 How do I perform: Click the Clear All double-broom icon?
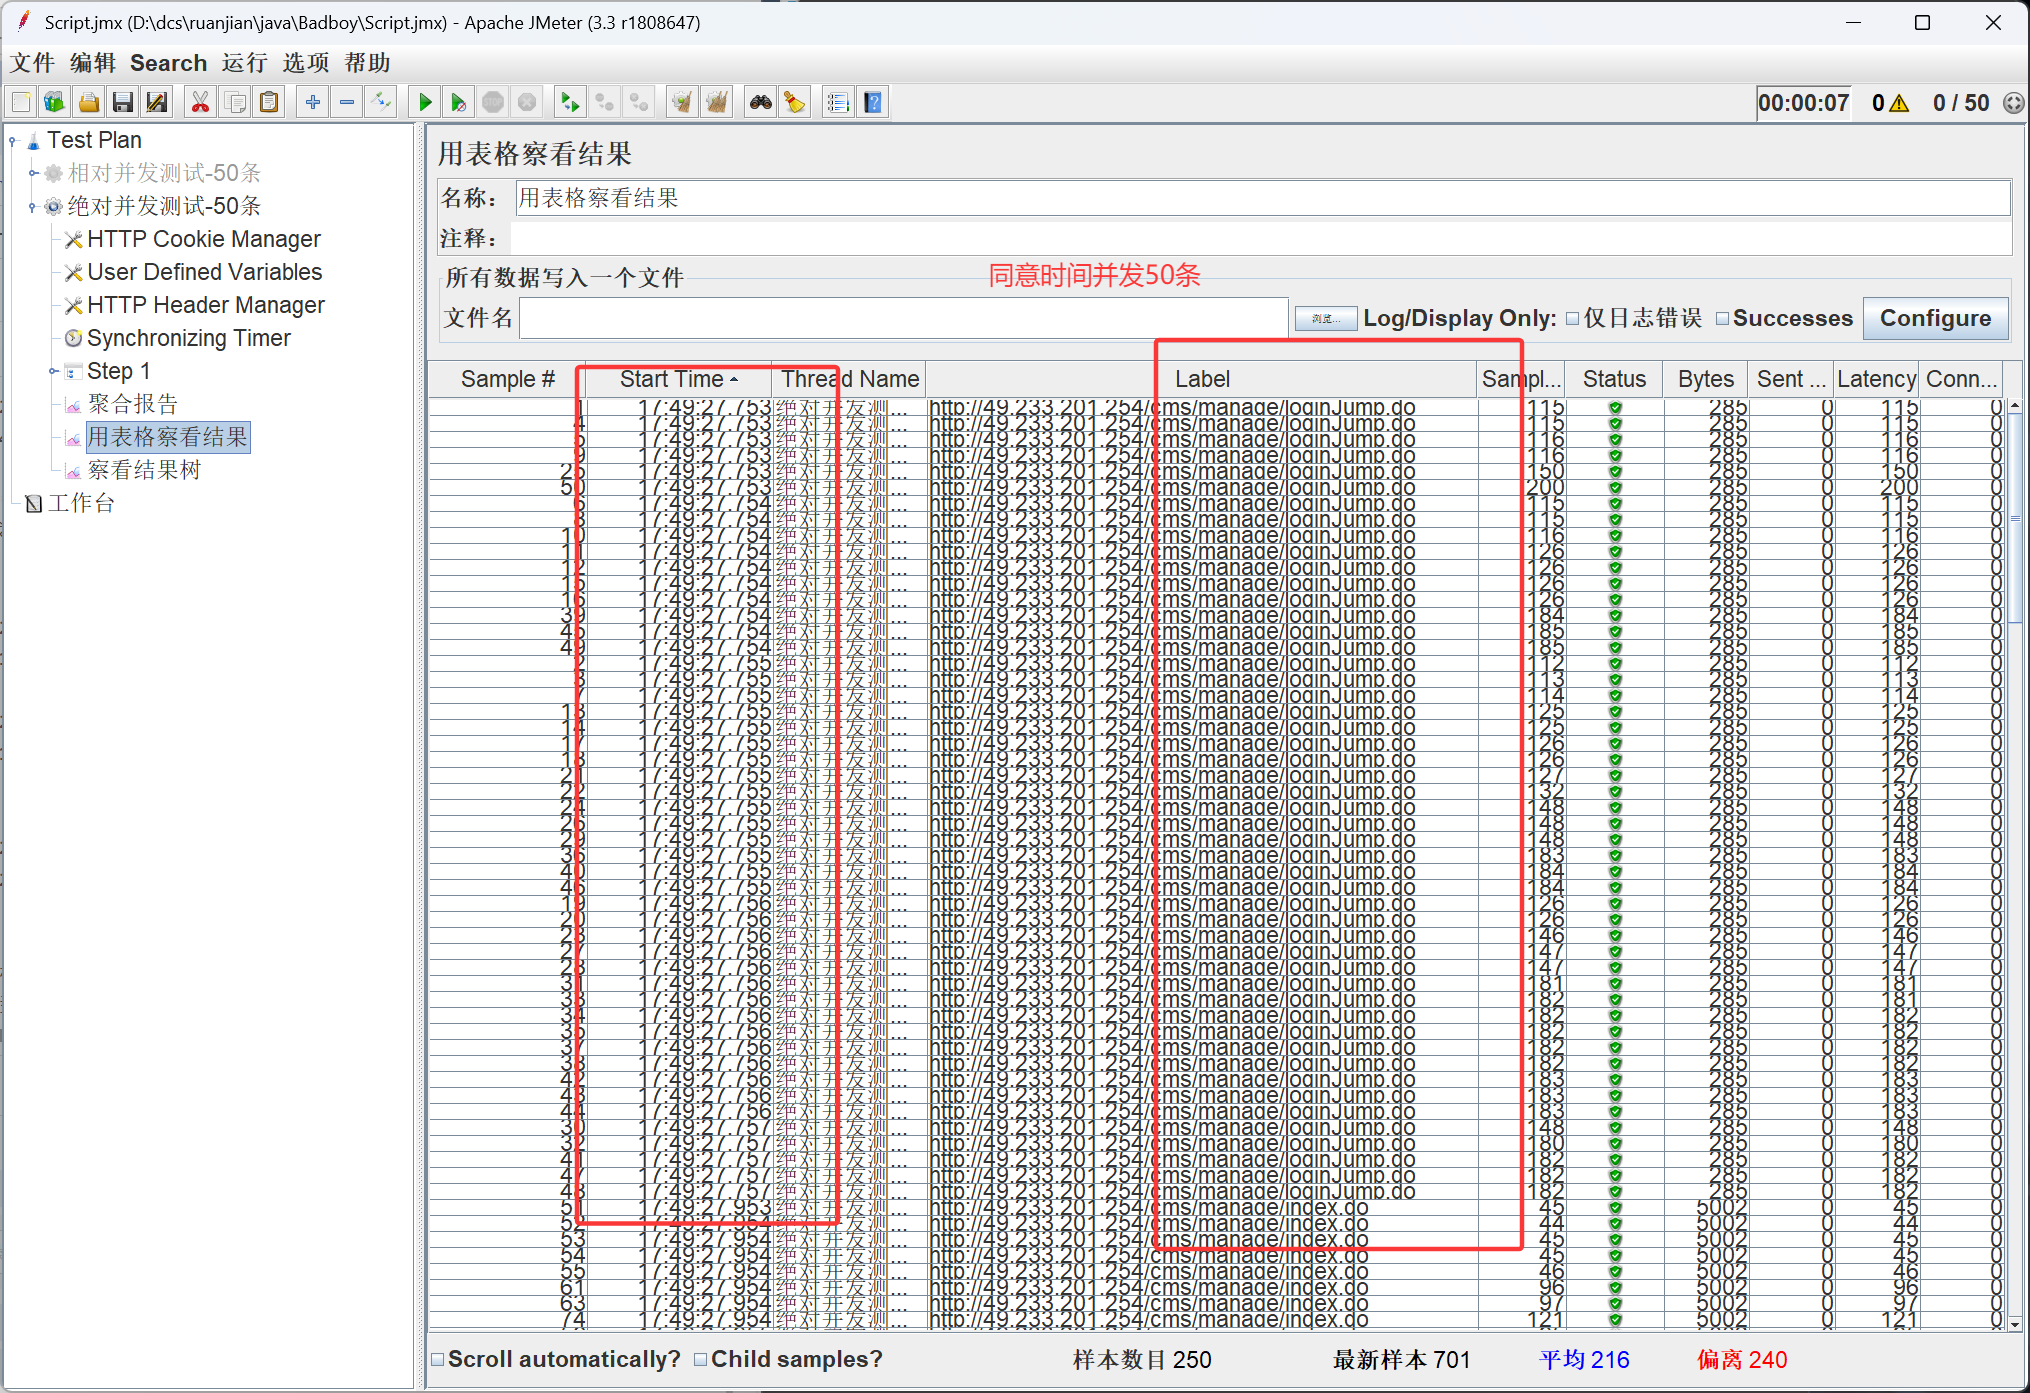pos(716,102)
